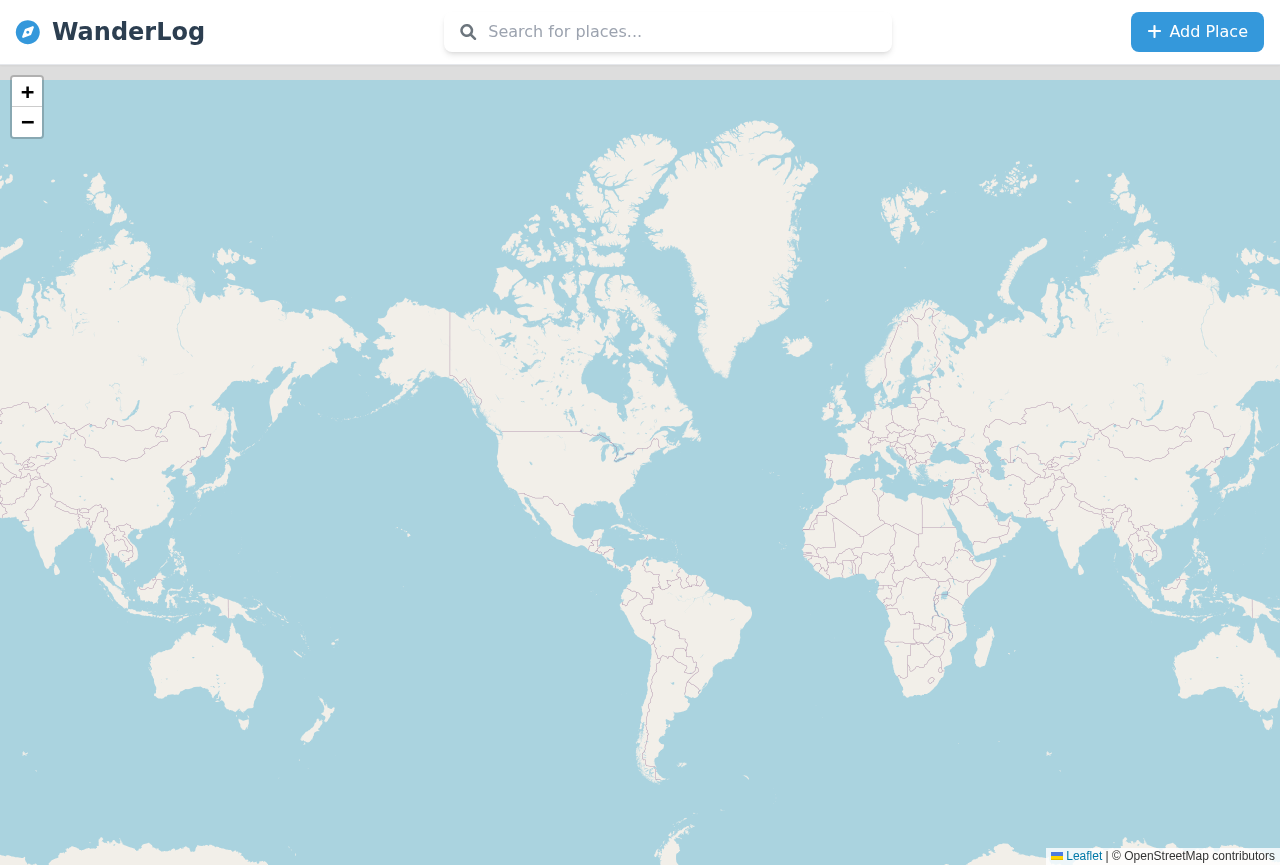Image resolution: width=1280 pixels, height=865 pixels.
Task: Zoom out using the minus control
Action: (27, 122)
